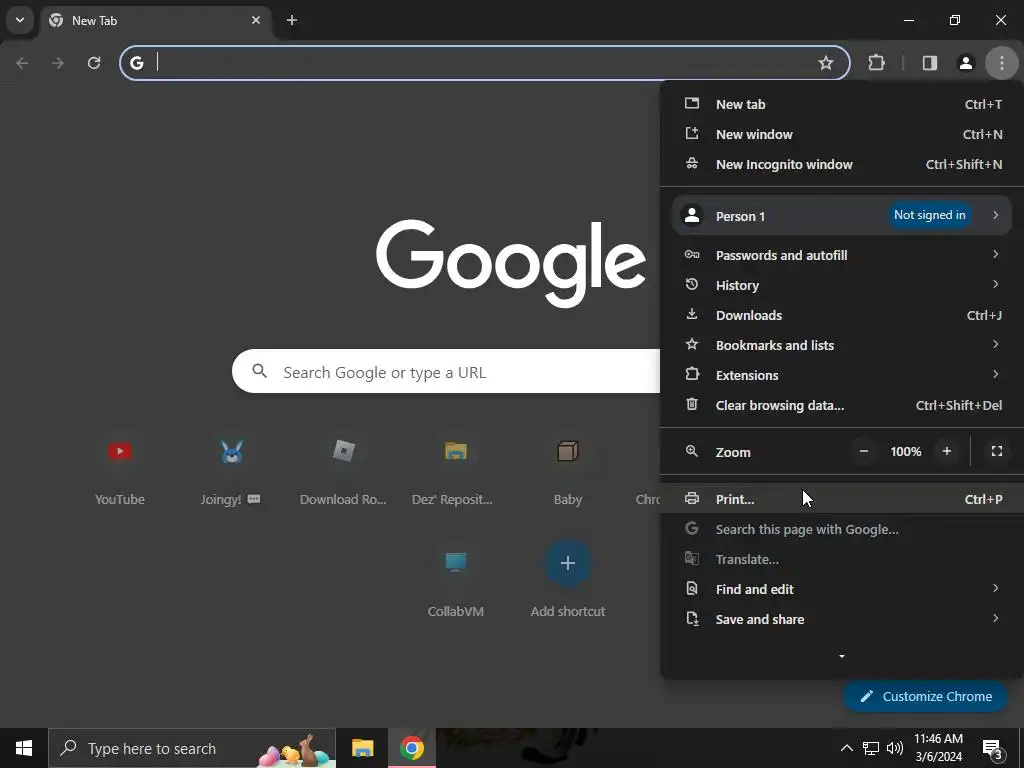Click the Not signed in badge
The image size is (1024, 768).
tap(929, 215)
